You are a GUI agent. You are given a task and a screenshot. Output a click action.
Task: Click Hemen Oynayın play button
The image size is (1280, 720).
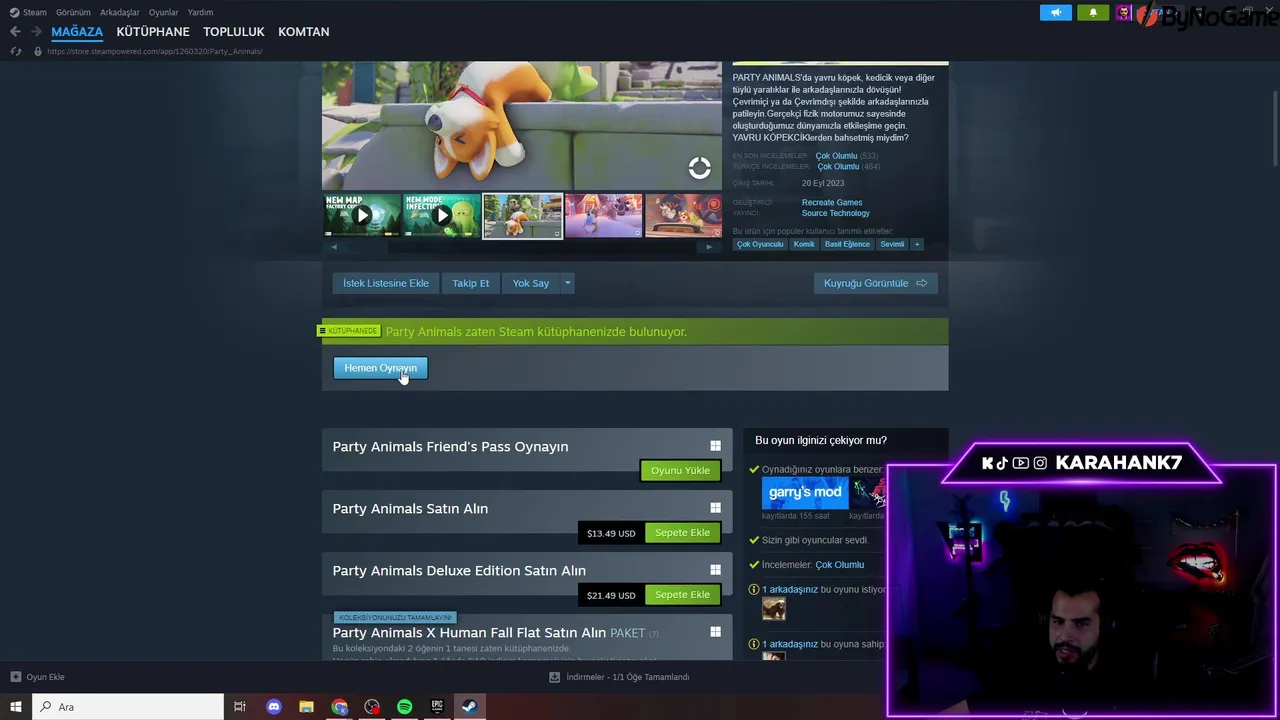pyautogui.click(x=380, y=368)
